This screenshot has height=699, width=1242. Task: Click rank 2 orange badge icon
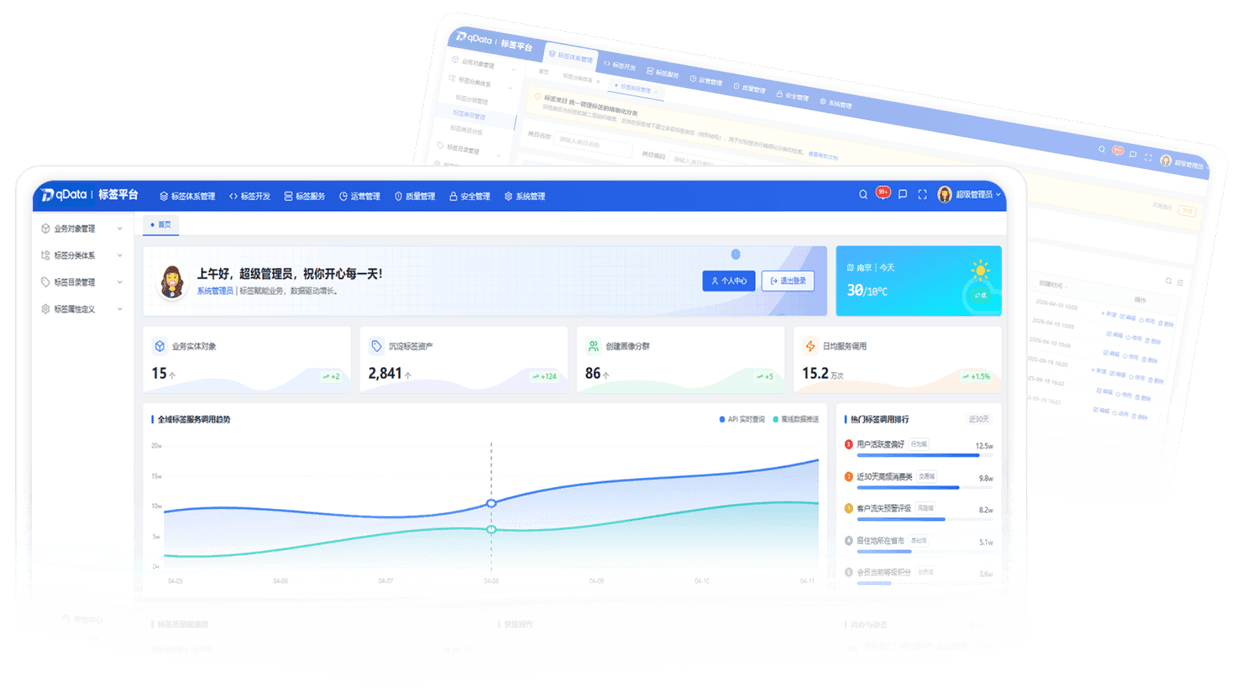(x=849, y=477)
